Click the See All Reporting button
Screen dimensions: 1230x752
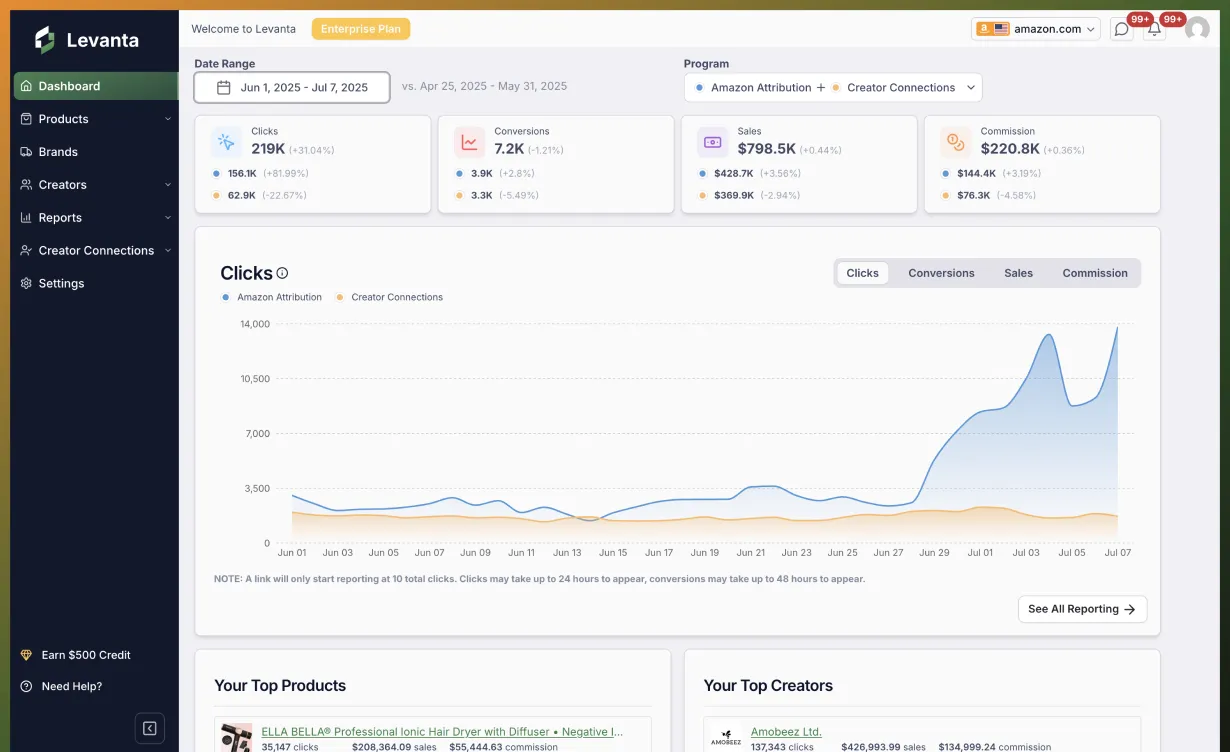pos(1082,608)
